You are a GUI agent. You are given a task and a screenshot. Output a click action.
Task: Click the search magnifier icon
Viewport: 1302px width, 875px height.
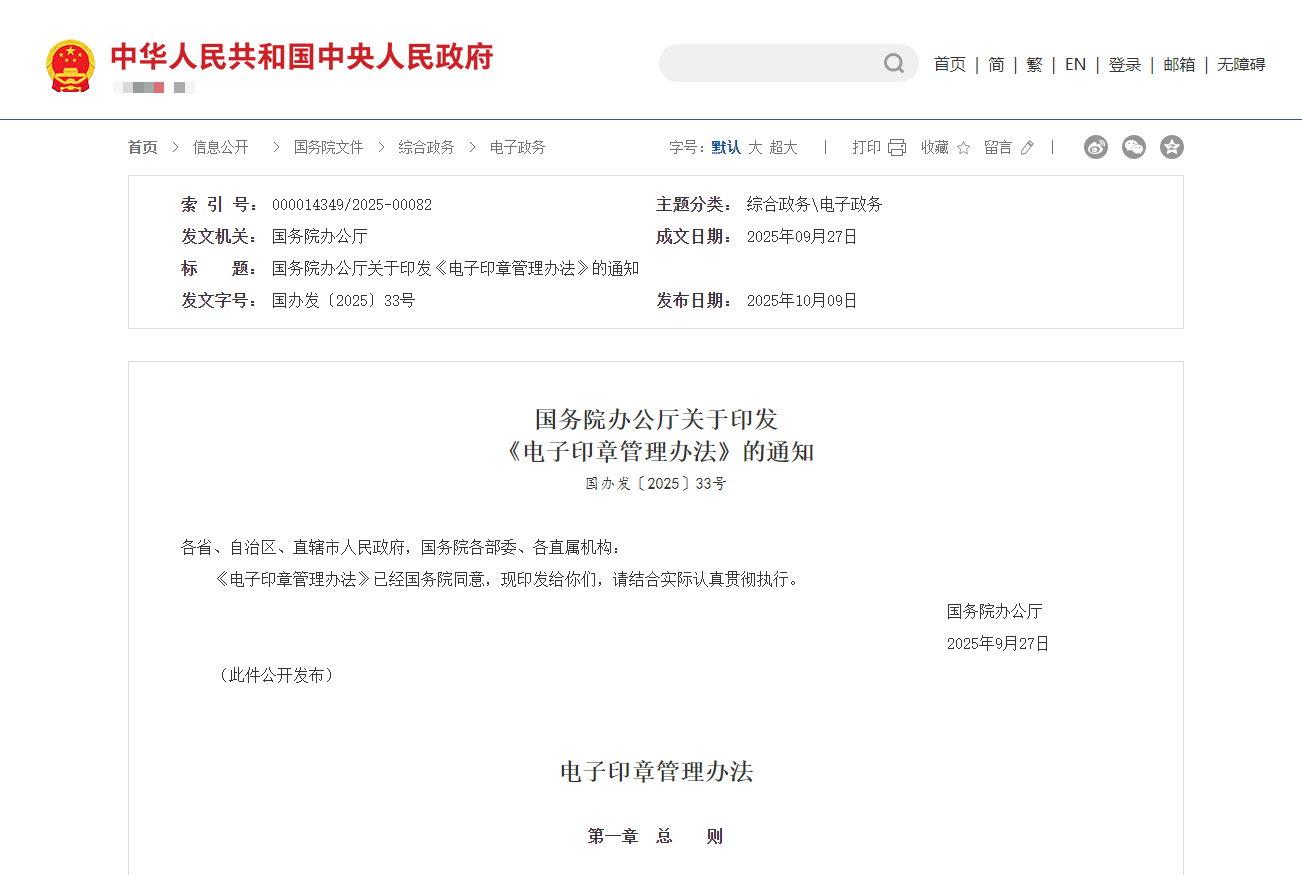[893, 63]
